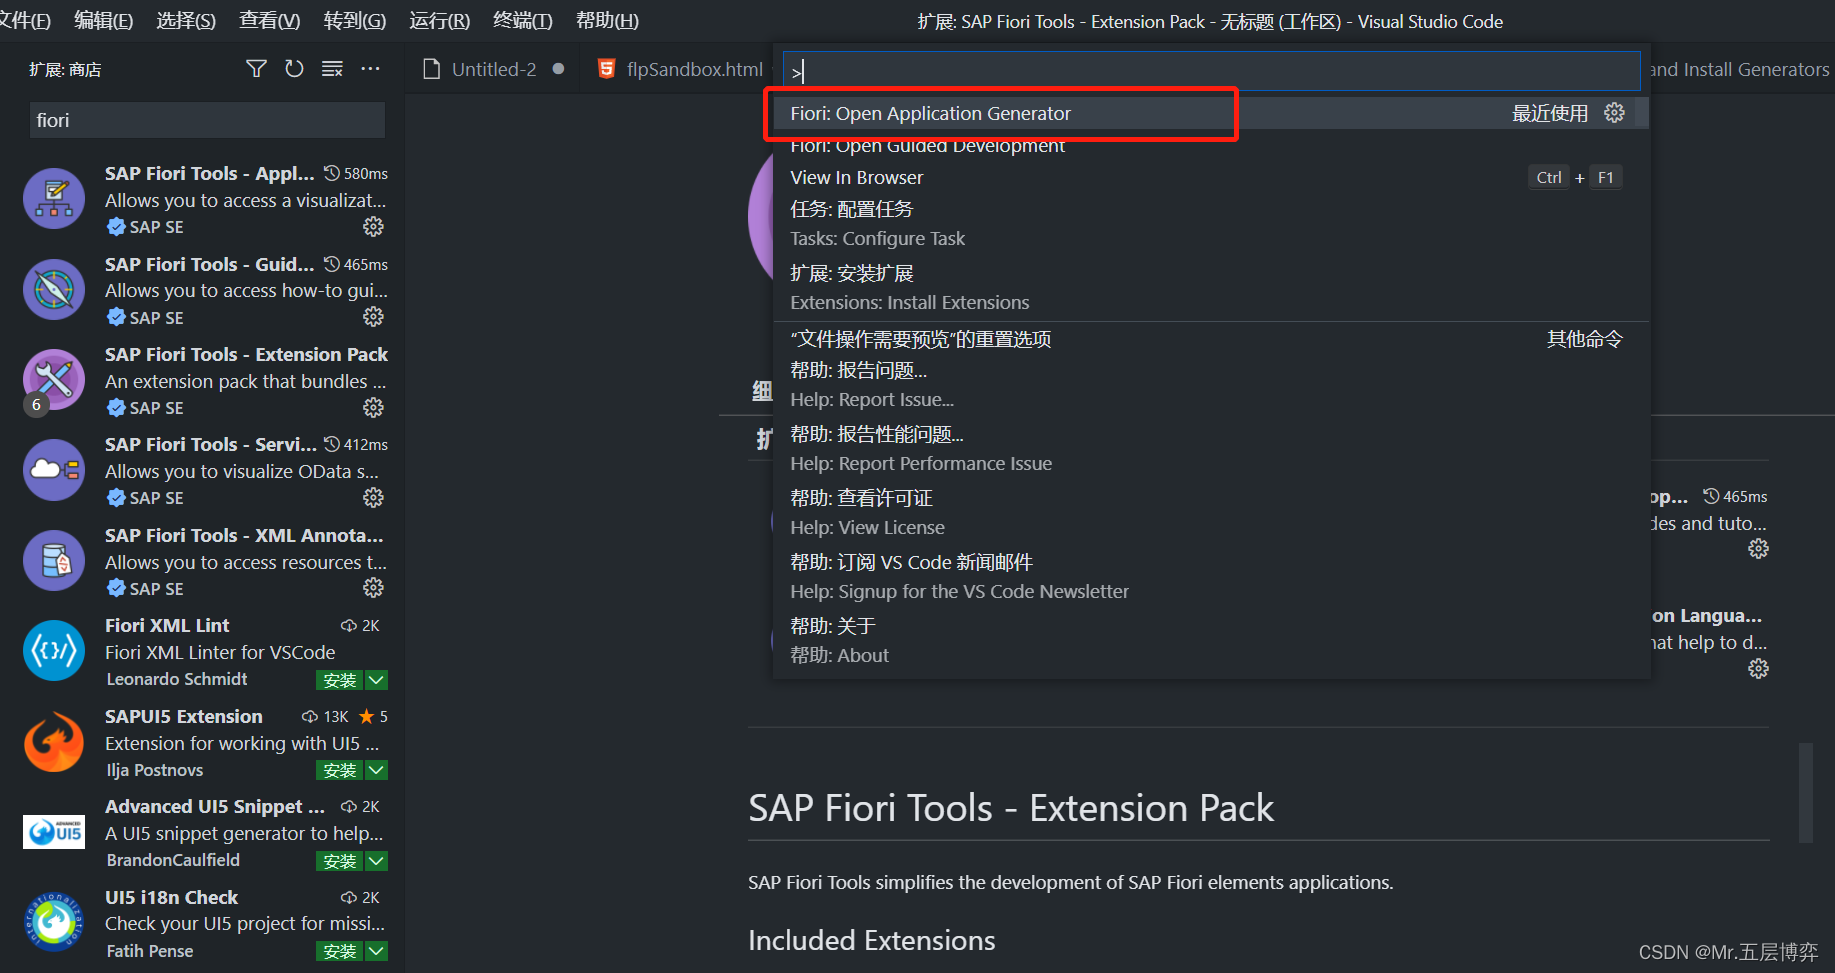
Task: Focus the command palette input field
Action: (1210, 71)
